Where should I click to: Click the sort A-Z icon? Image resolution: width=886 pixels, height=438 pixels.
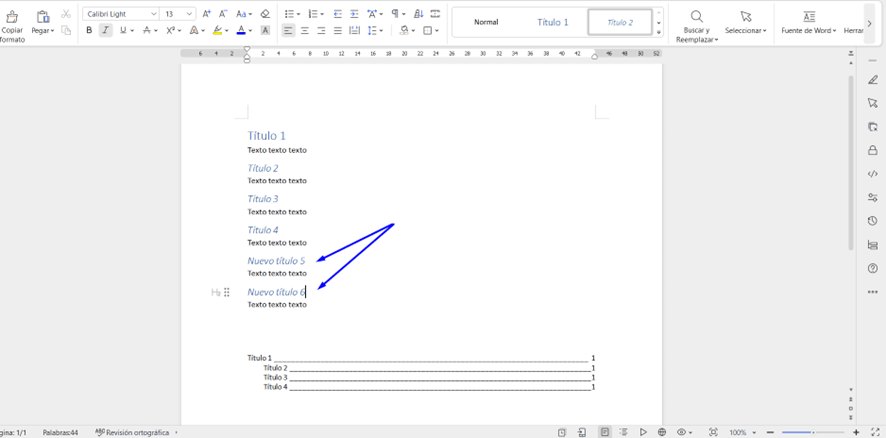pyautogui.click(x=419, y=14)
